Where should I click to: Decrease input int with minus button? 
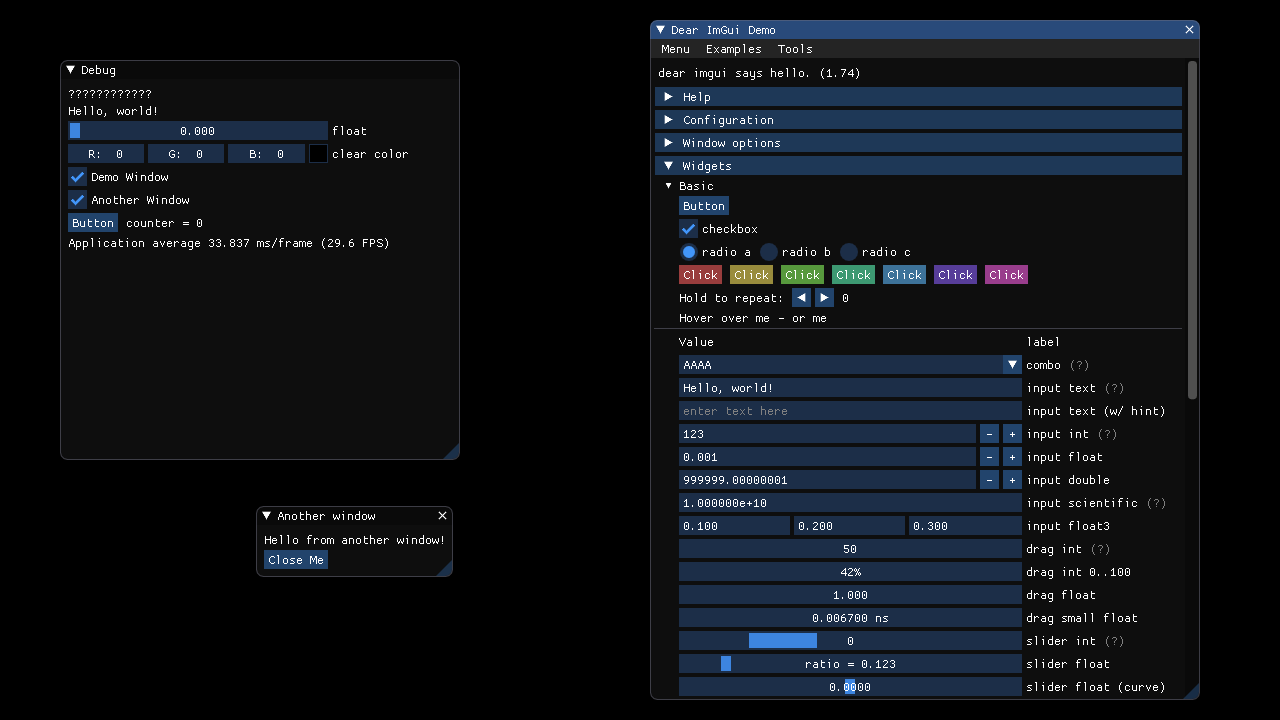coord(989,434)
